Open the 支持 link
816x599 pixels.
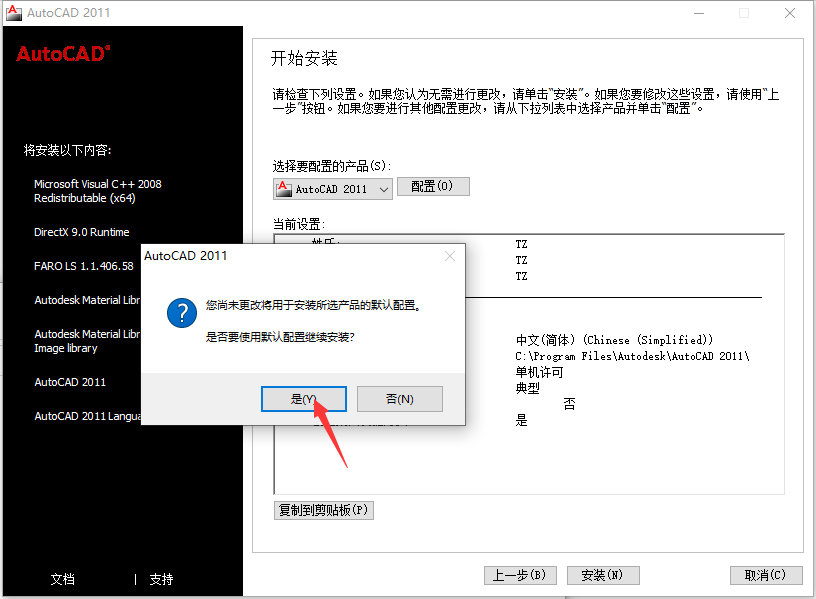[x=161, y=579]
